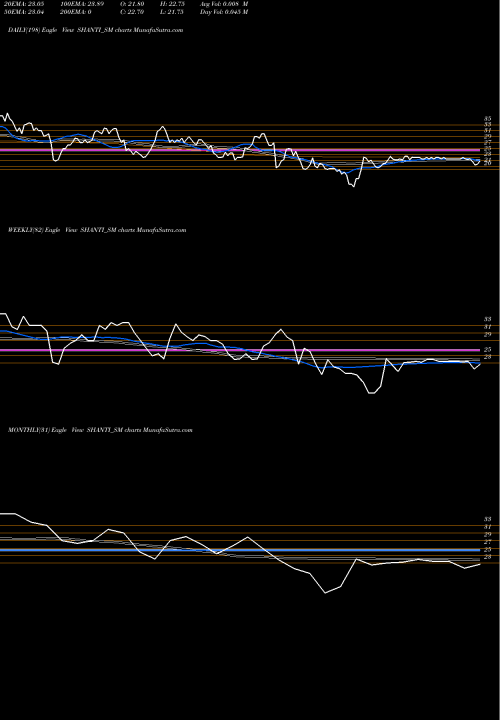Click the 31 label on weekly chart axis
500x720 pixels.
(x=487, y=327)
